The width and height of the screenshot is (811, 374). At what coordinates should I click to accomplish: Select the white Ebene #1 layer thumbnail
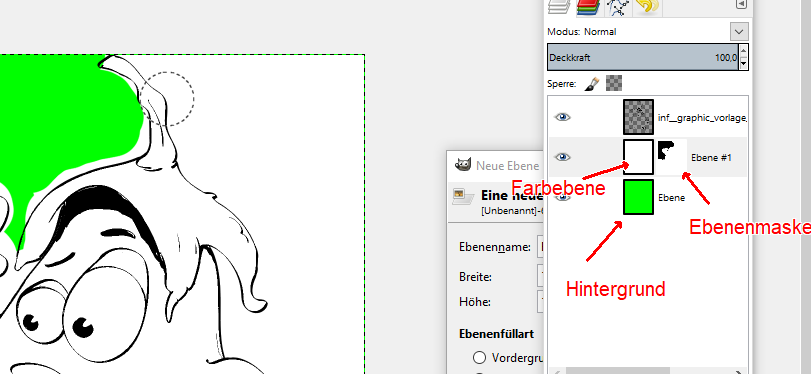[638, 157]
